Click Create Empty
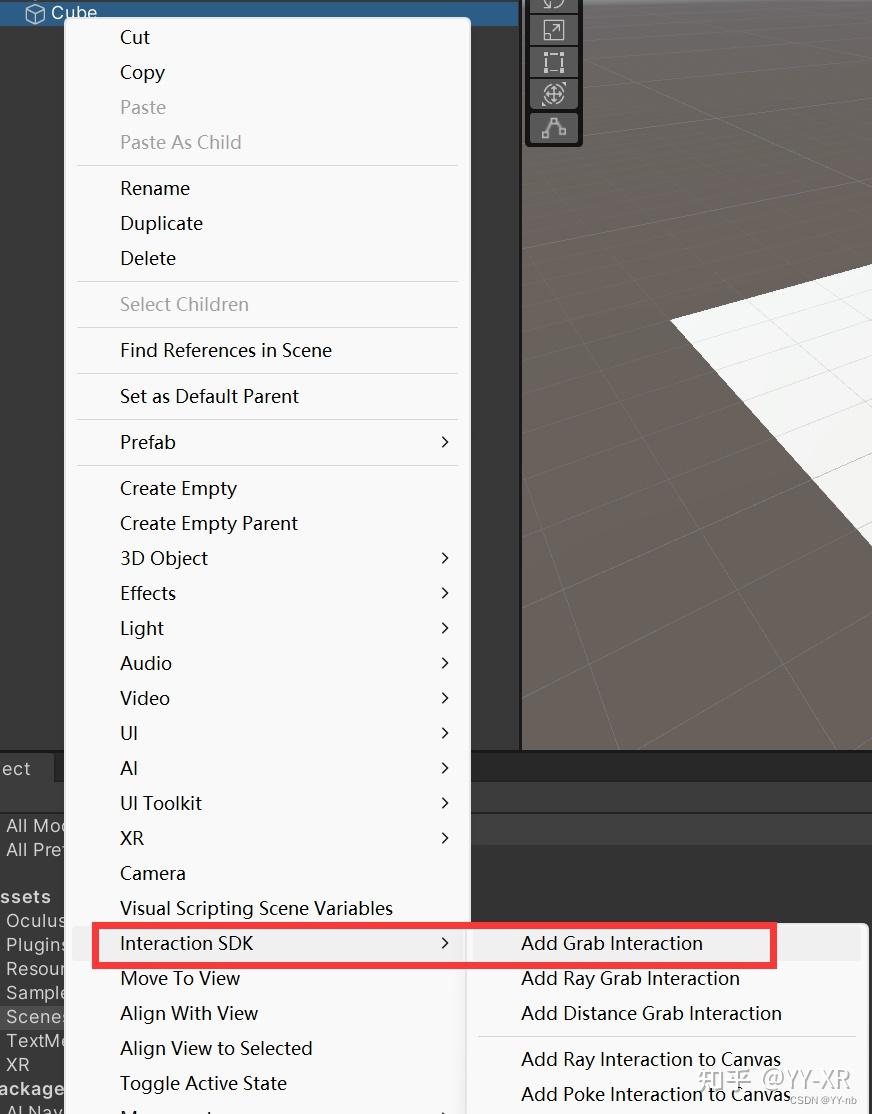This screenshot has width=872, height=1114. point(178,488)
